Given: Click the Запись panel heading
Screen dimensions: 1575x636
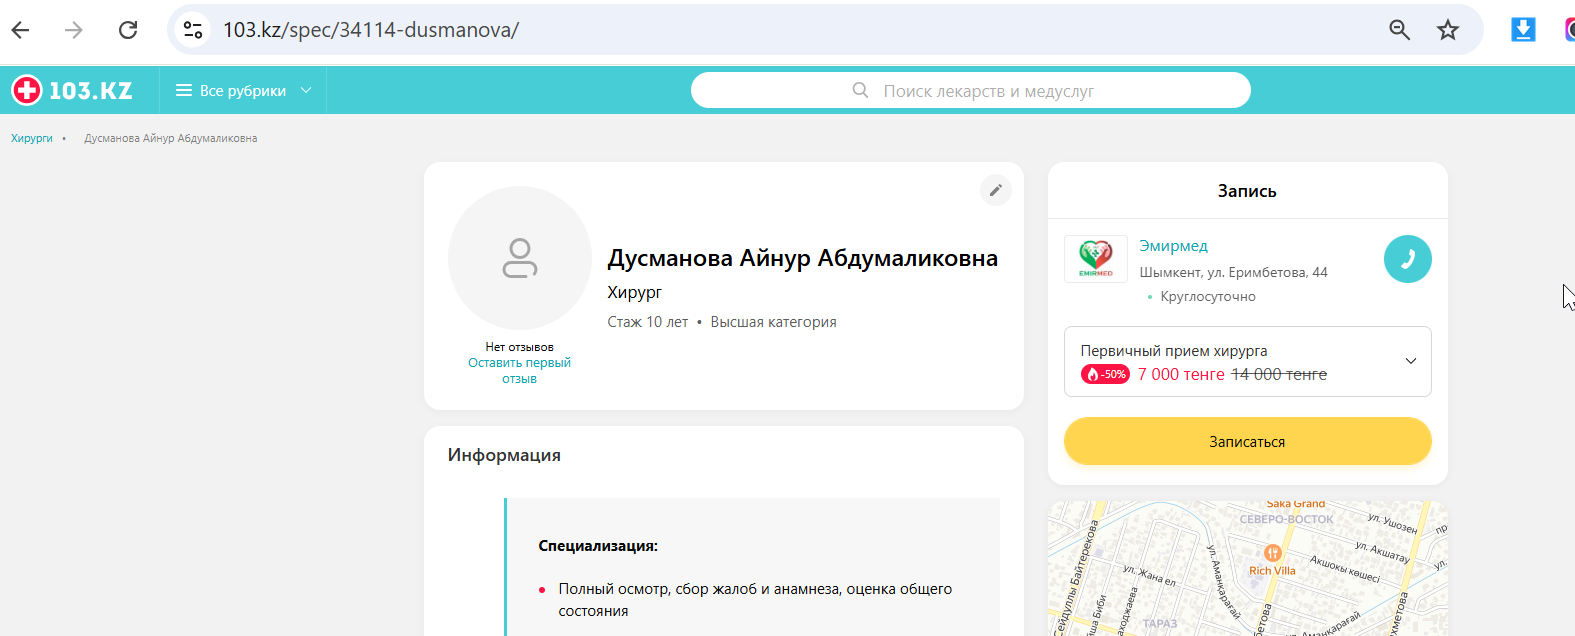Looking at the screenshot, I should pyautogui.click(x=1247, y=191).
